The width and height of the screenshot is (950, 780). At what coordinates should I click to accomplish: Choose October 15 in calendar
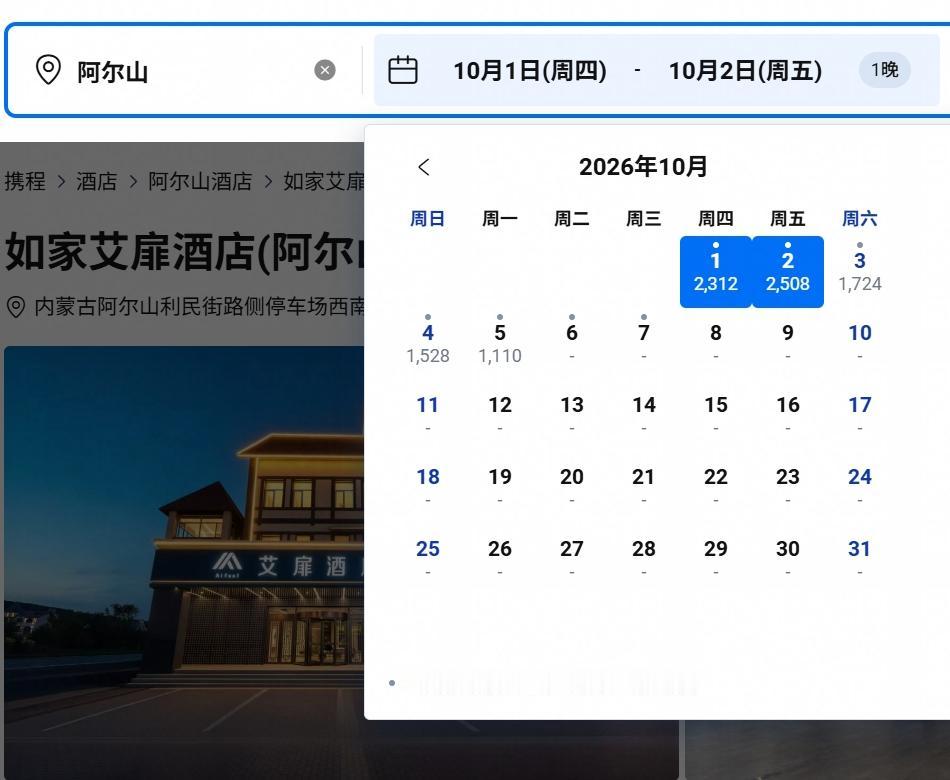(x=716, y=416)
